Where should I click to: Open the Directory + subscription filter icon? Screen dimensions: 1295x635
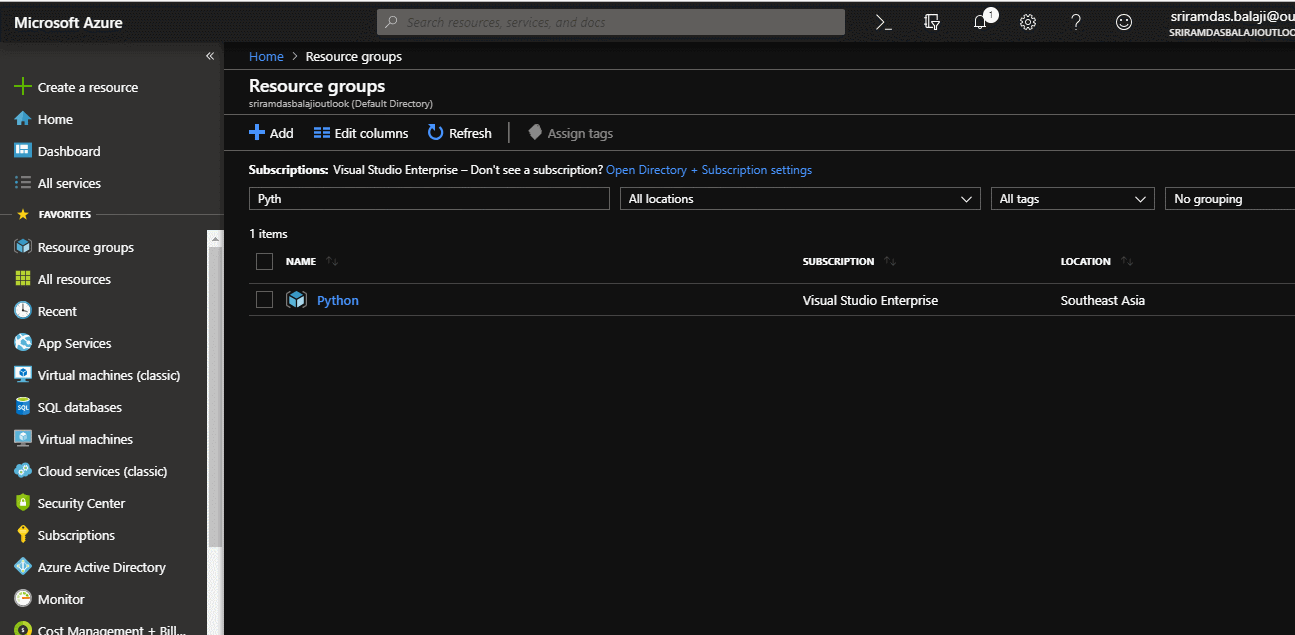pos(932,22)
